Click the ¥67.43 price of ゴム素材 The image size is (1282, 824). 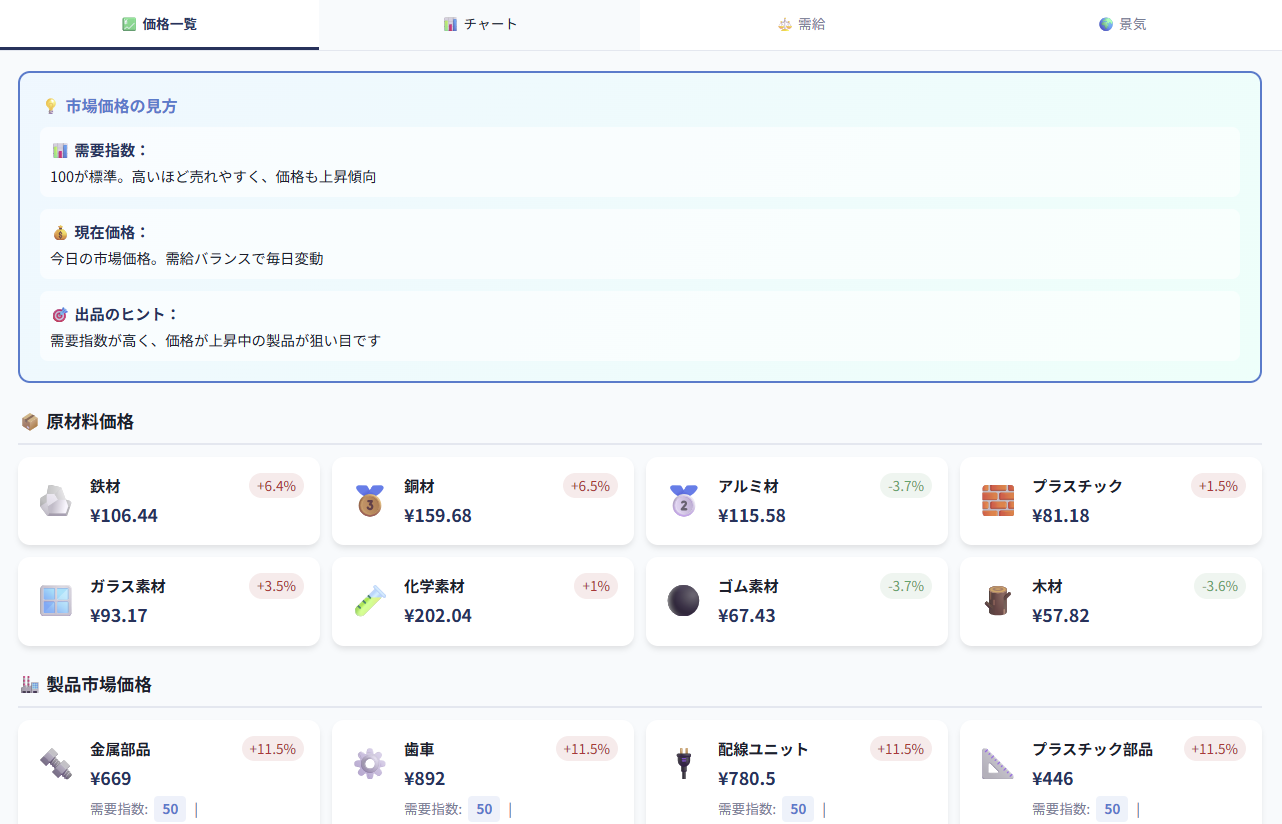click(x=747, y=616)
